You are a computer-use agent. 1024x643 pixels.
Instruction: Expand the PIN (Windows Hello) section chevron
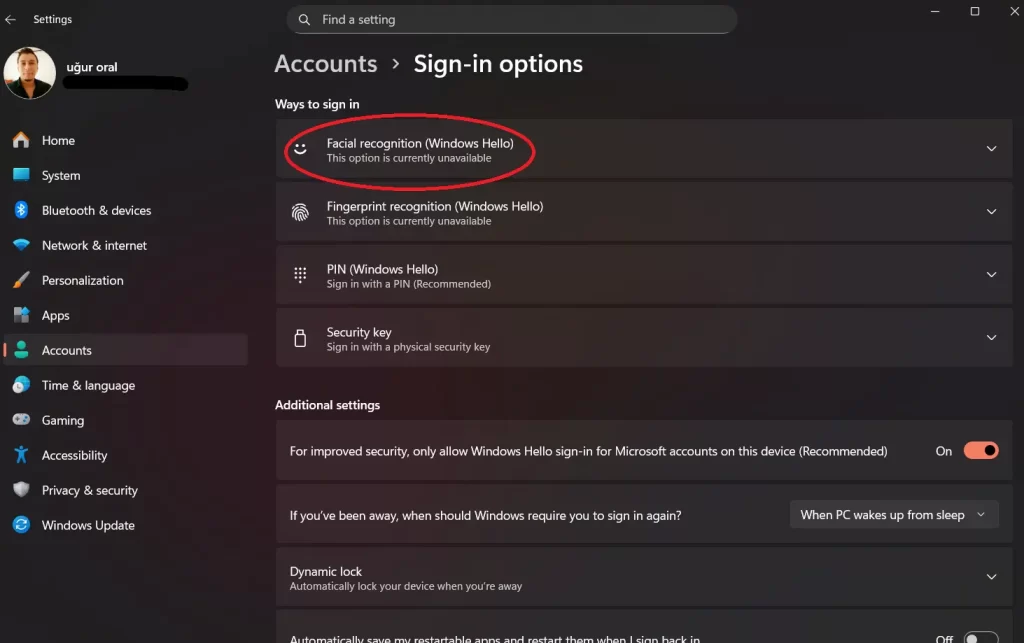coord(991,275)
